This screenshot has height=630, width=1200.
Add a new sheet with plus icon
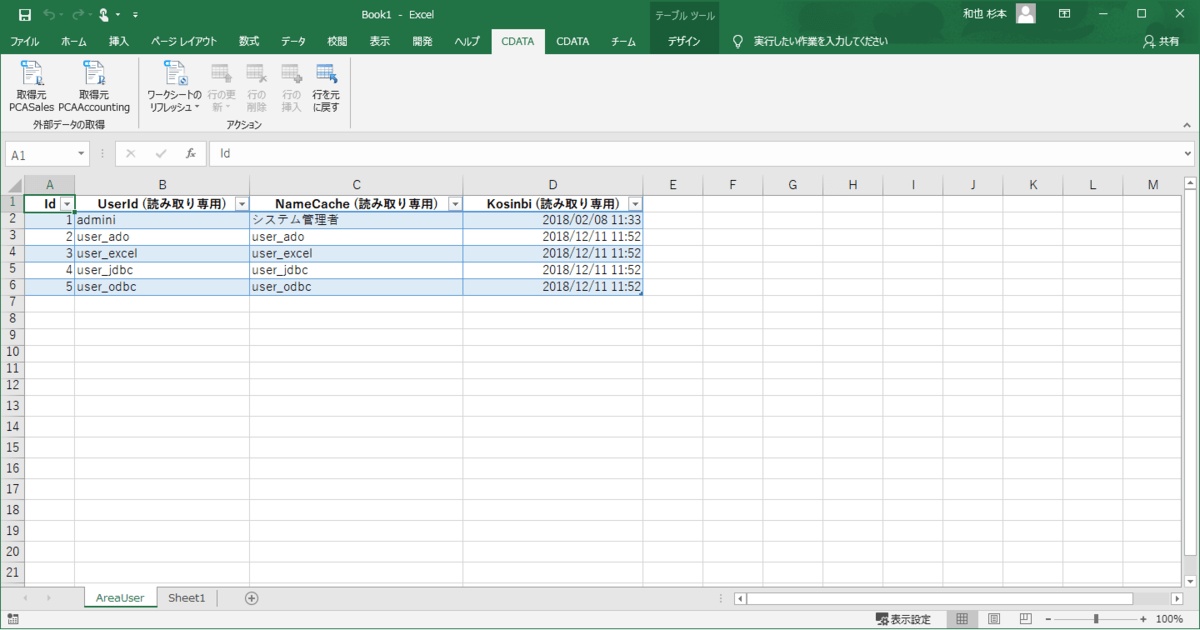pyautogui.click(x=252, y=598)
